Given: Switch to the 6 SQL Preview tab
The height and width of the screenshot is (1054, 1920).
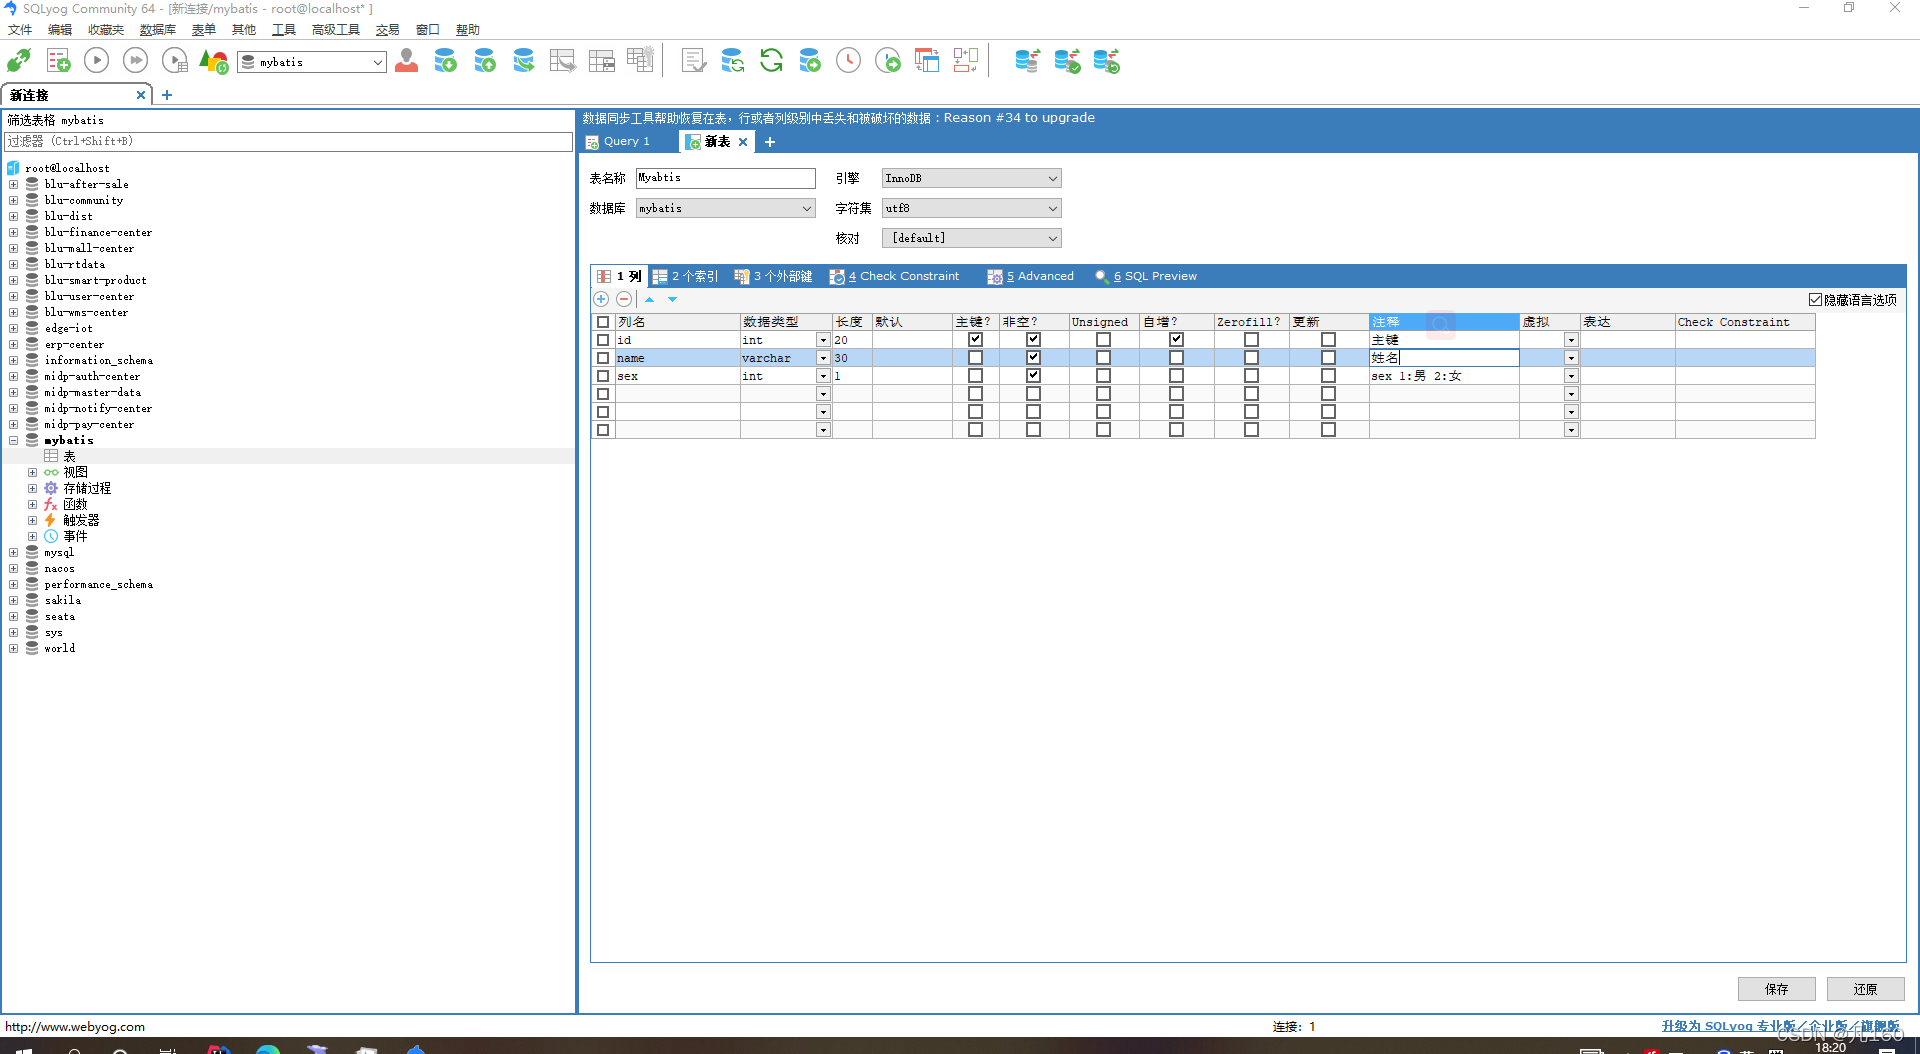Looking at the screenshot, I should coord(1146,276).
